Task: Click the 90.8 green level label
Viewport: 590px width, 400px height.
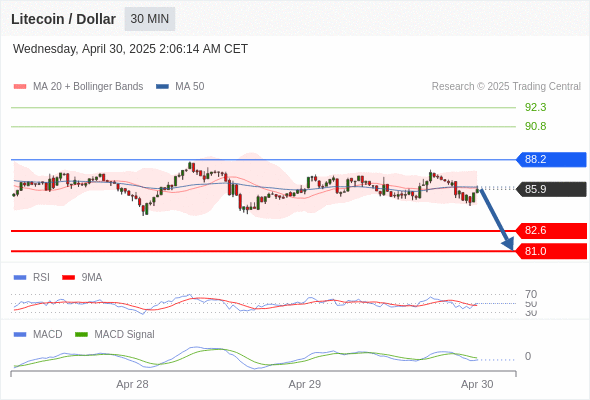Action: 535,126
